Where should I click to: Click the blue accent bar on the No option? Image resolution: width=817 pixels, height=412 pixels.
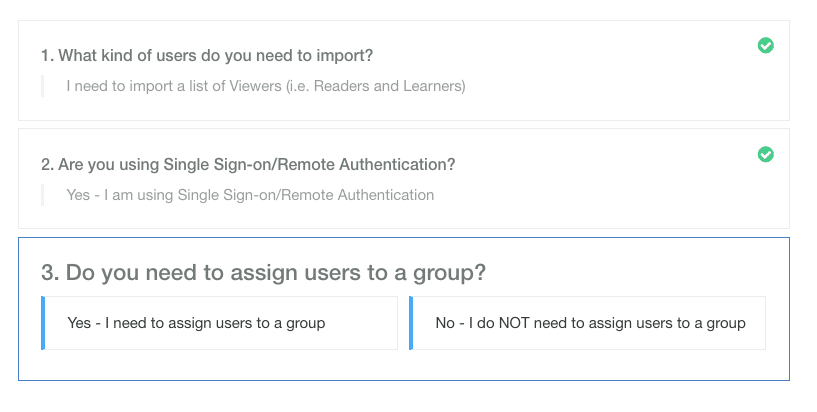click(411, 323)
